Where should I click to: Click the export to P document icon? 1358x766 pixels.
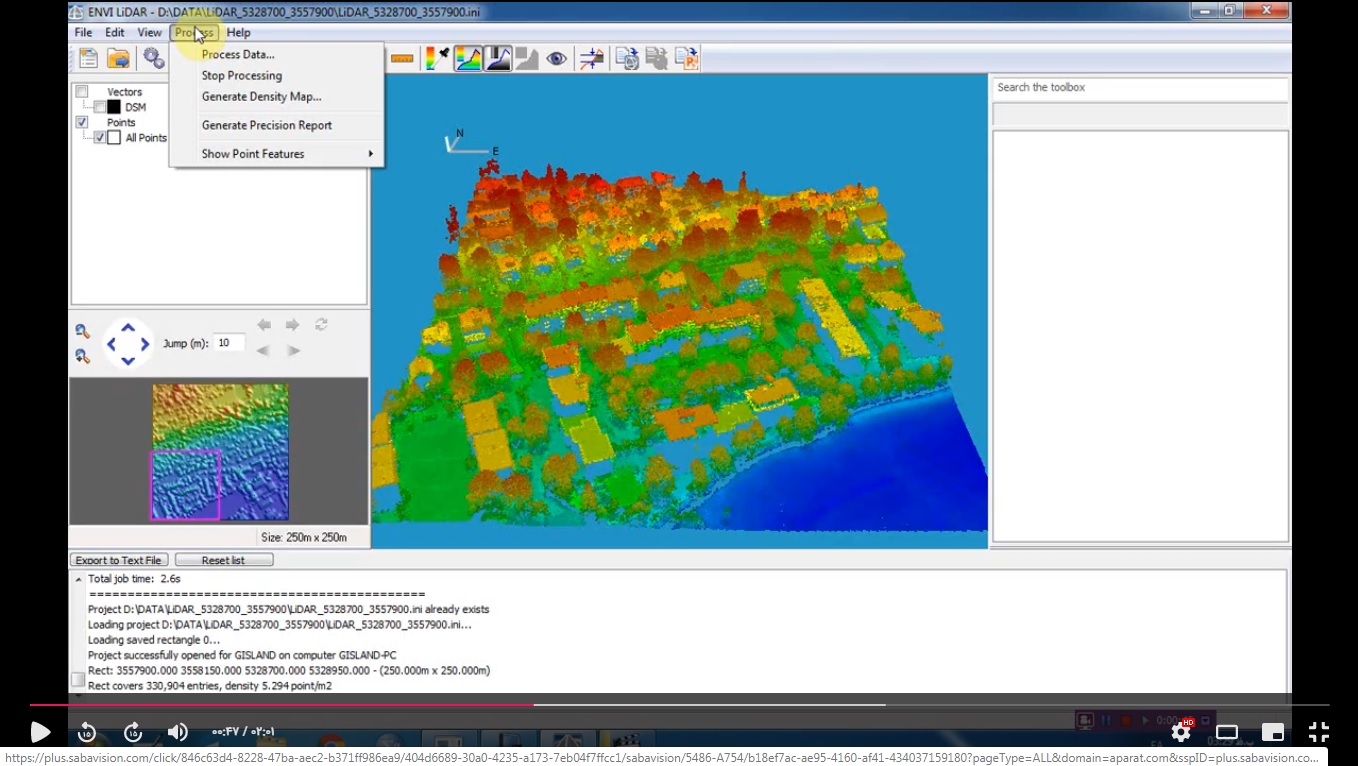686,59
